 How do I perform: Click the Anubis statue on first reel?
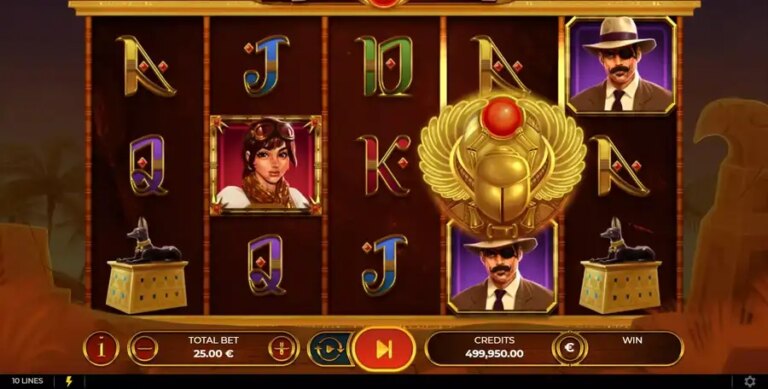pyautogui.click(x=147, y=265)
